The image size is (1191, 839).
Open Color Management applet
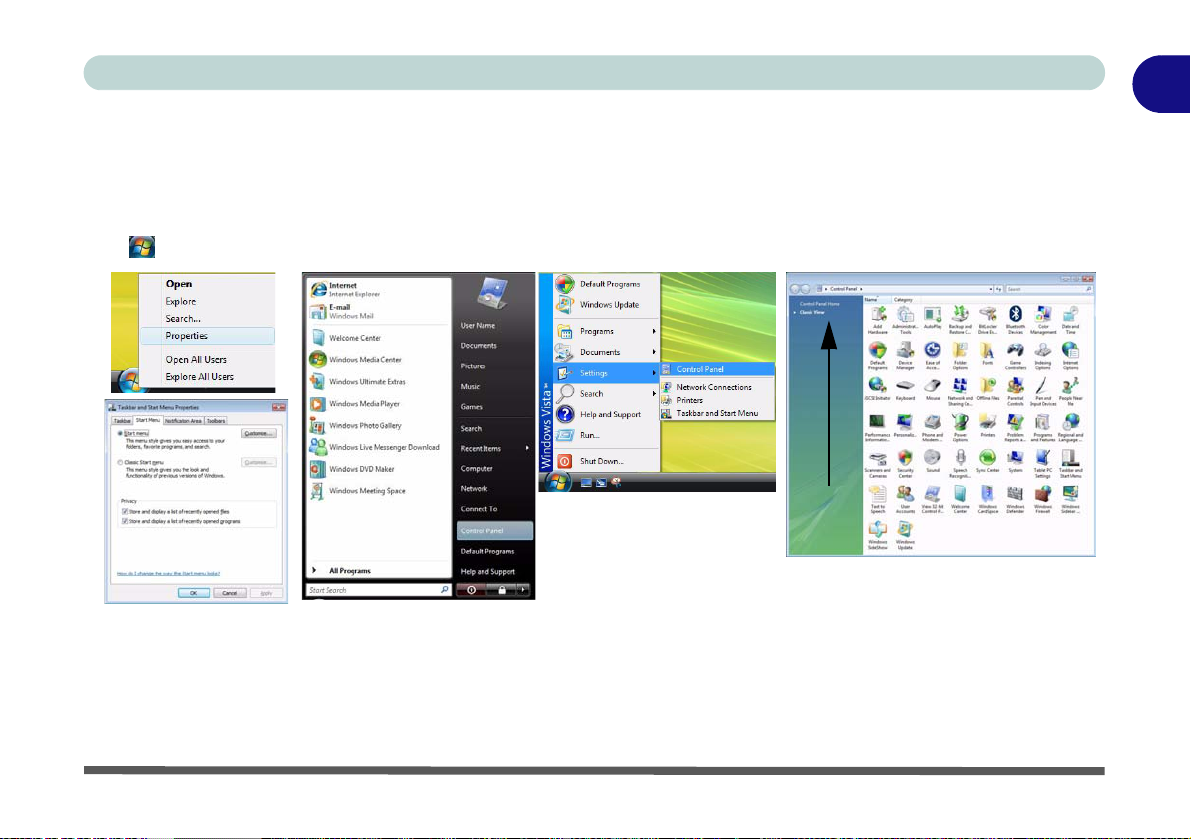click(1043, 320)
